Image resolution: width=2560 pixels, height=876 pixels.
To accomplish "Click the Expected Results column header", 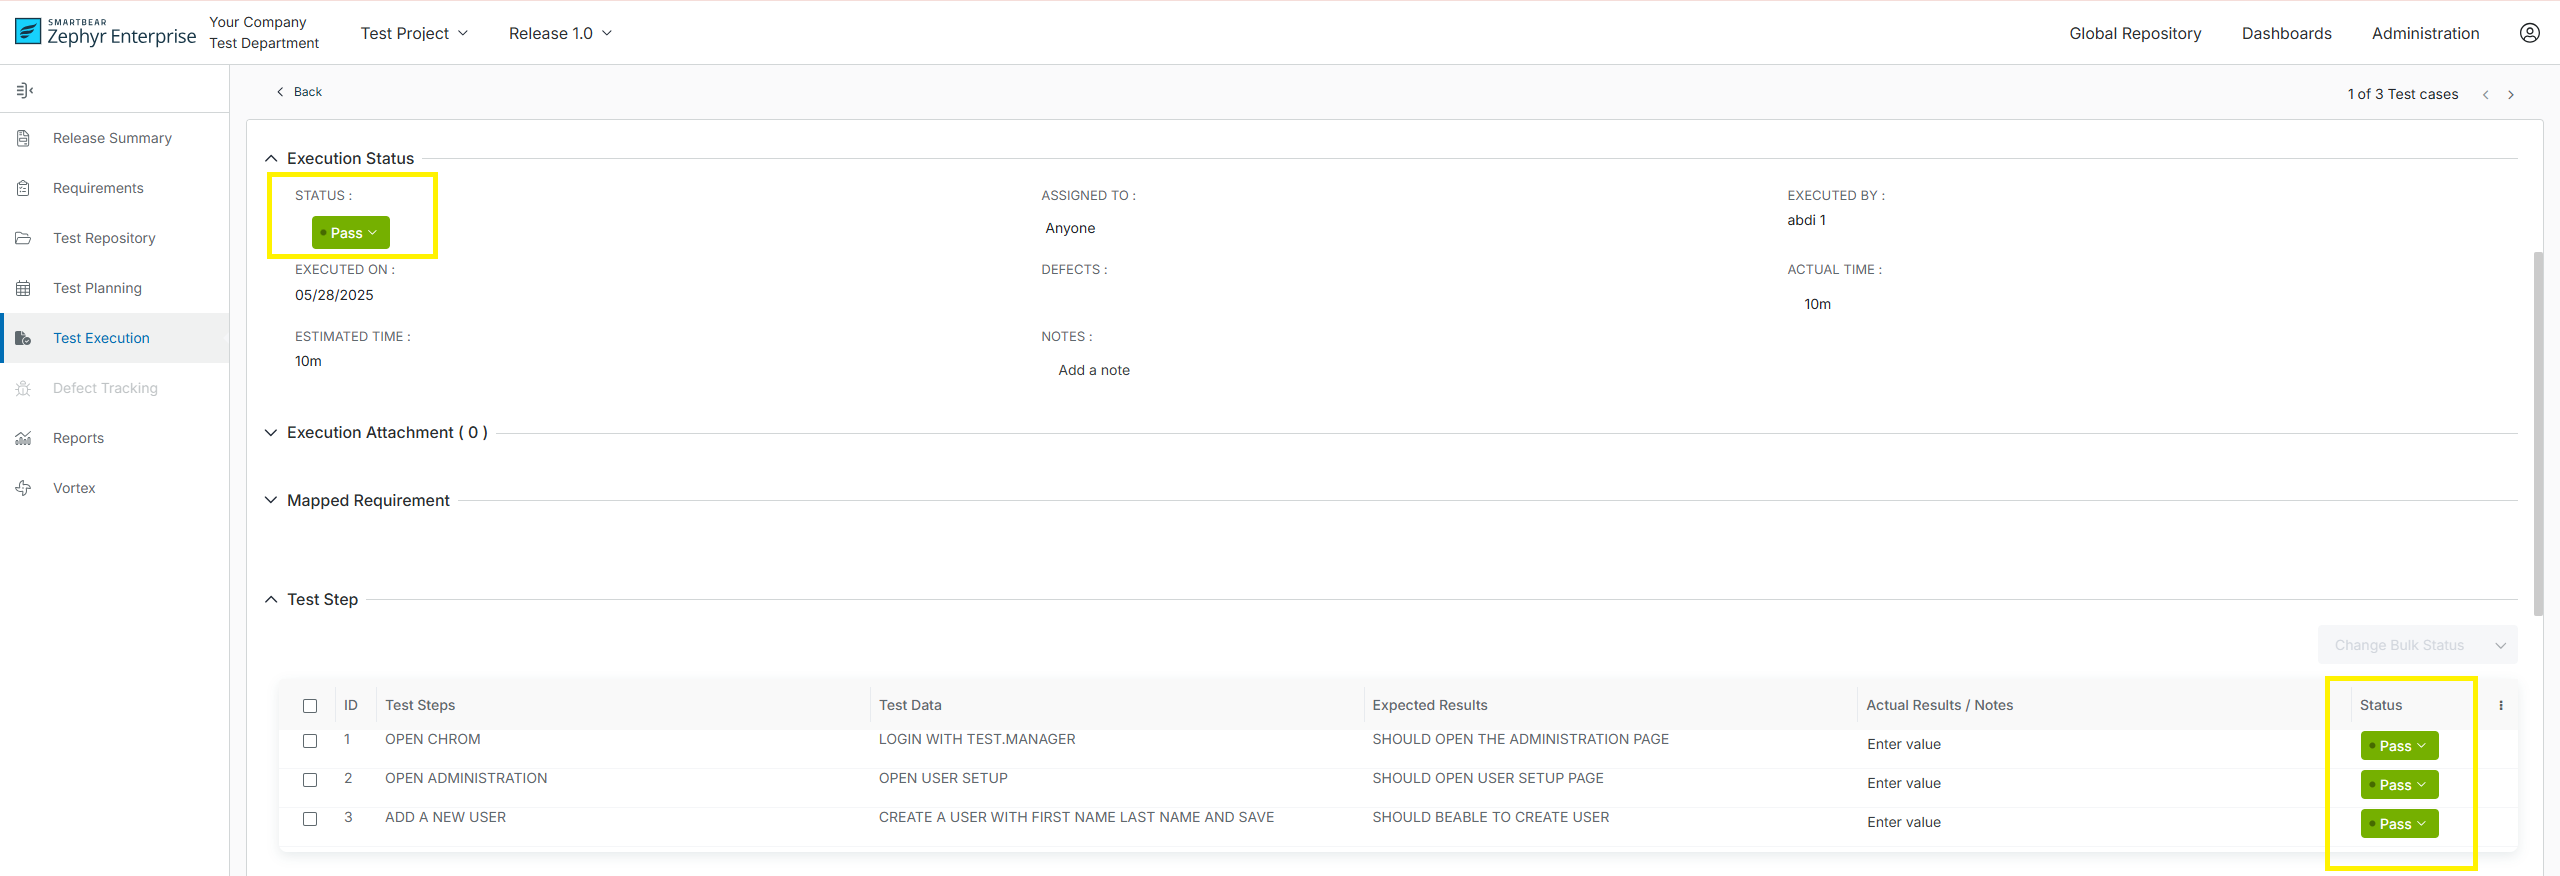I will click(1429, 705).
